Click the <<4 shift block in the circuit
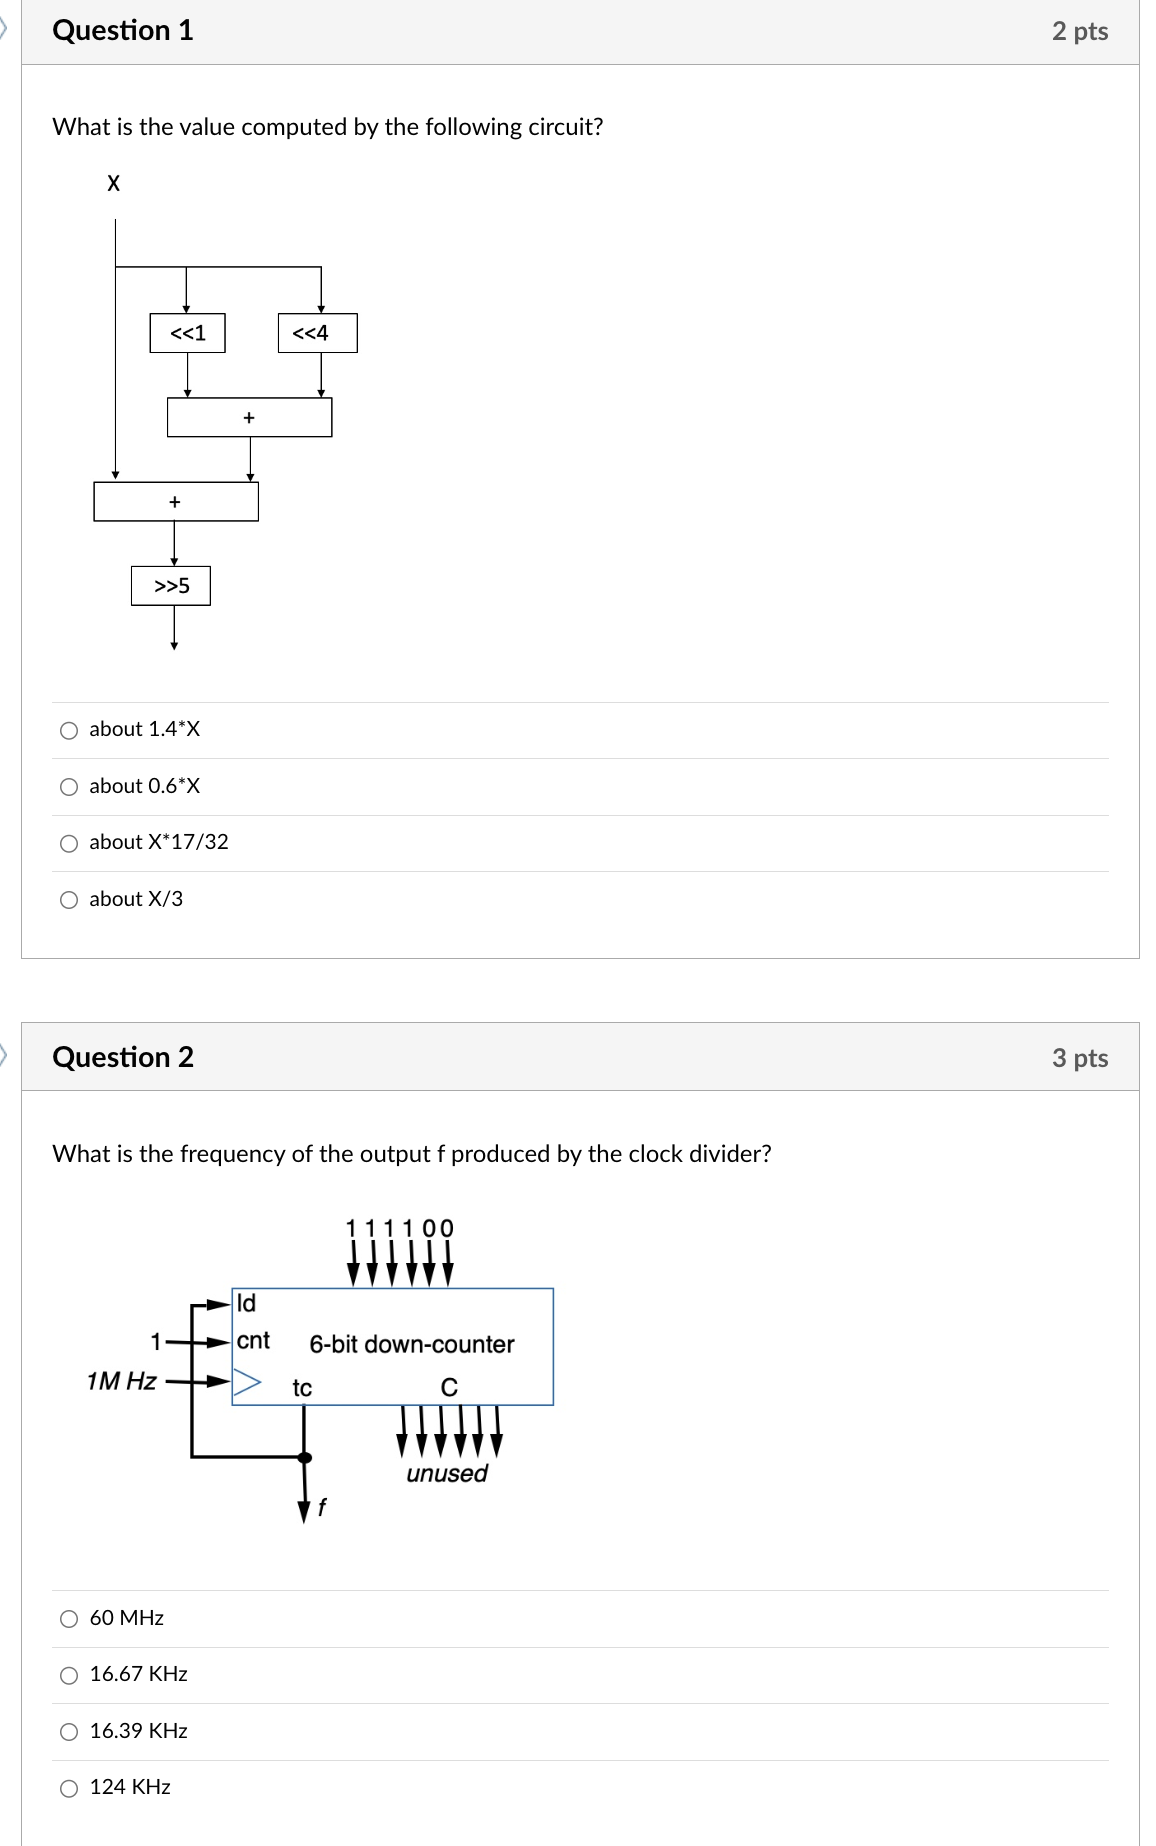The image size is (1156, 1846). click(x=318, y=331)
